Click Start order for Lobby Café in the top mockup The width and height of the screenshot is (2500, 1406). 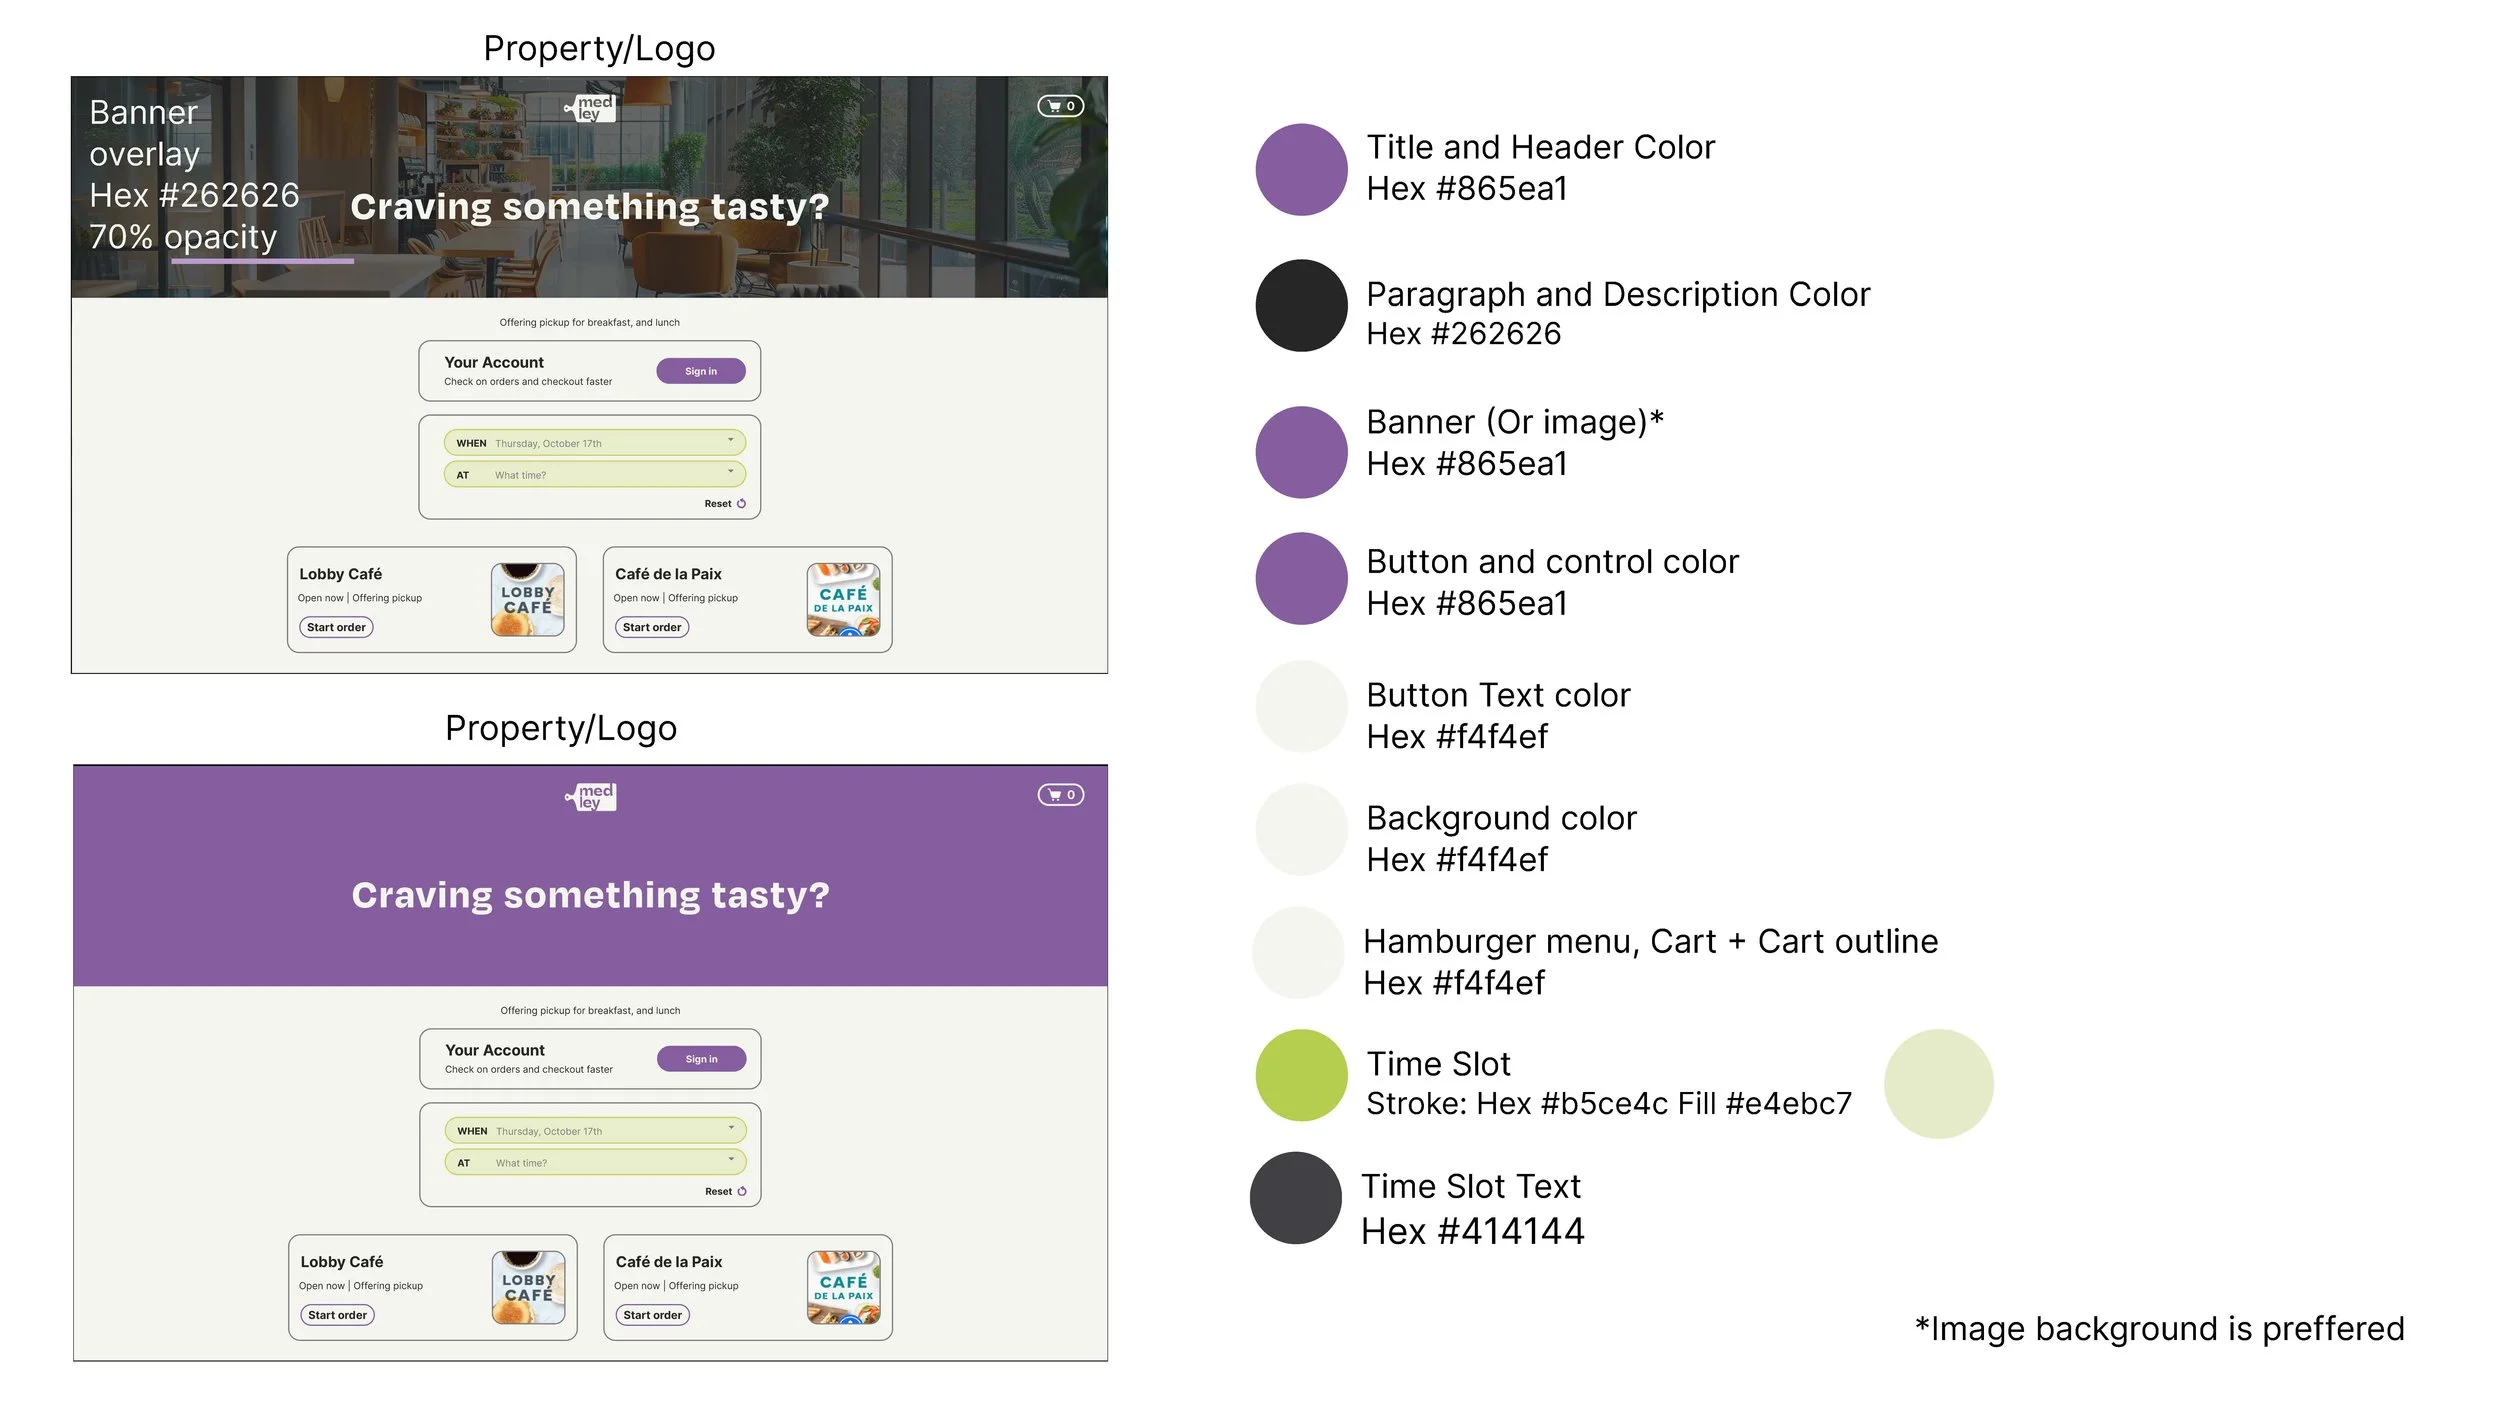click(x=336, y=628)
